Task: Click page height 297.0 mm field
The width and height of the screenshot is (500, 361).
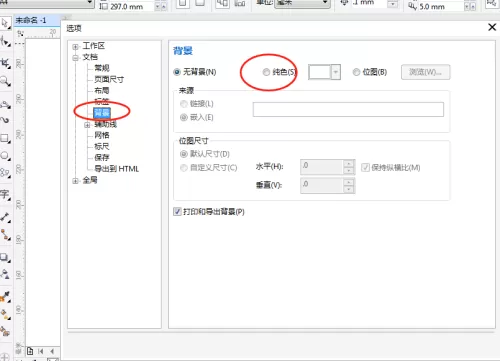Action: pyautogui.click(x=131, y=6)
